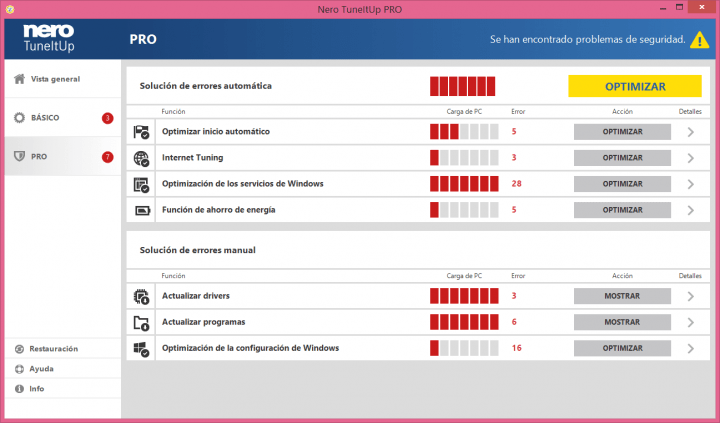Click the Internet Tuning globe icon

[141, 158]
